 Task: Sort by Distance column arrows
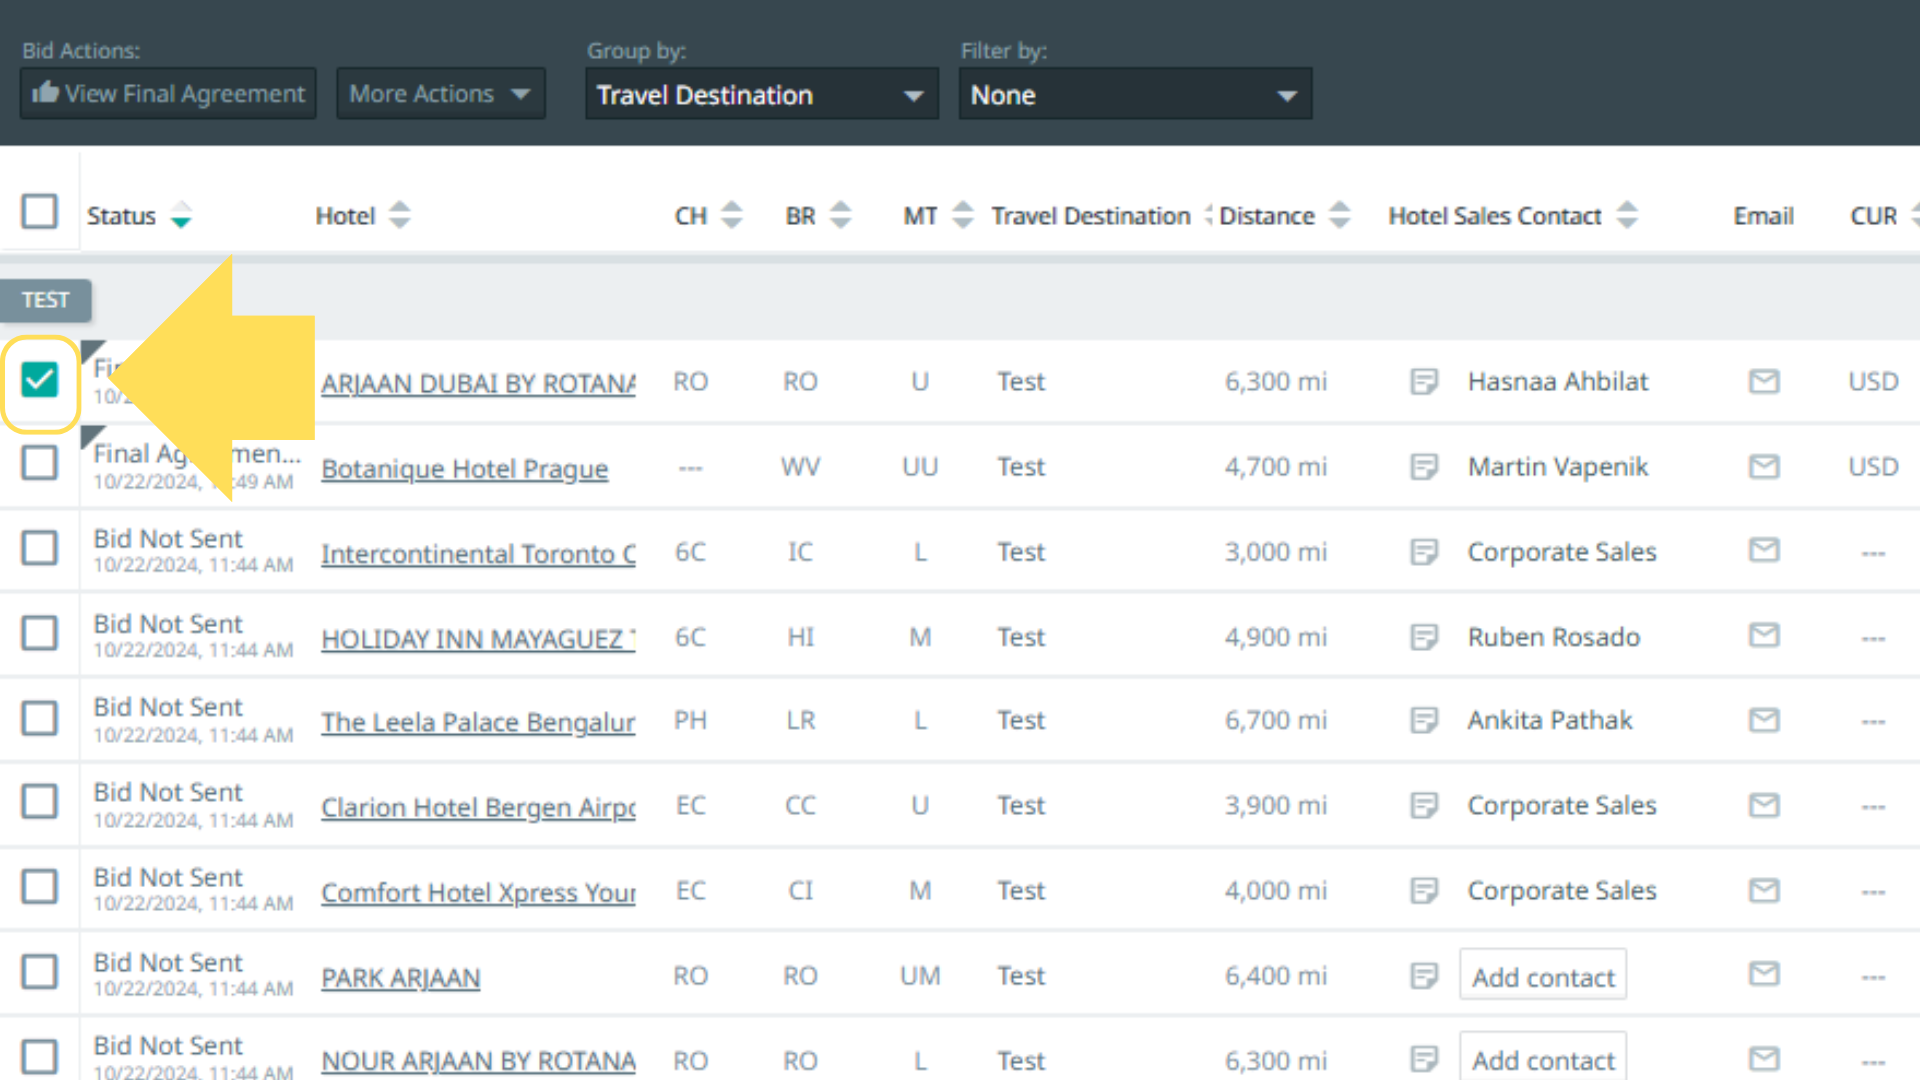(x=1339, y=215)
